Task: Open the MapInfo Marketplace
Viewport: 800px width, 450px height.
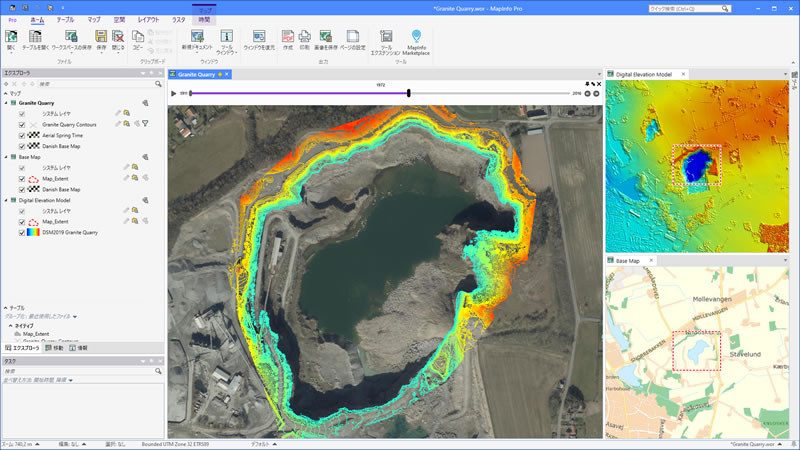Action: click(x=416, y=42)
